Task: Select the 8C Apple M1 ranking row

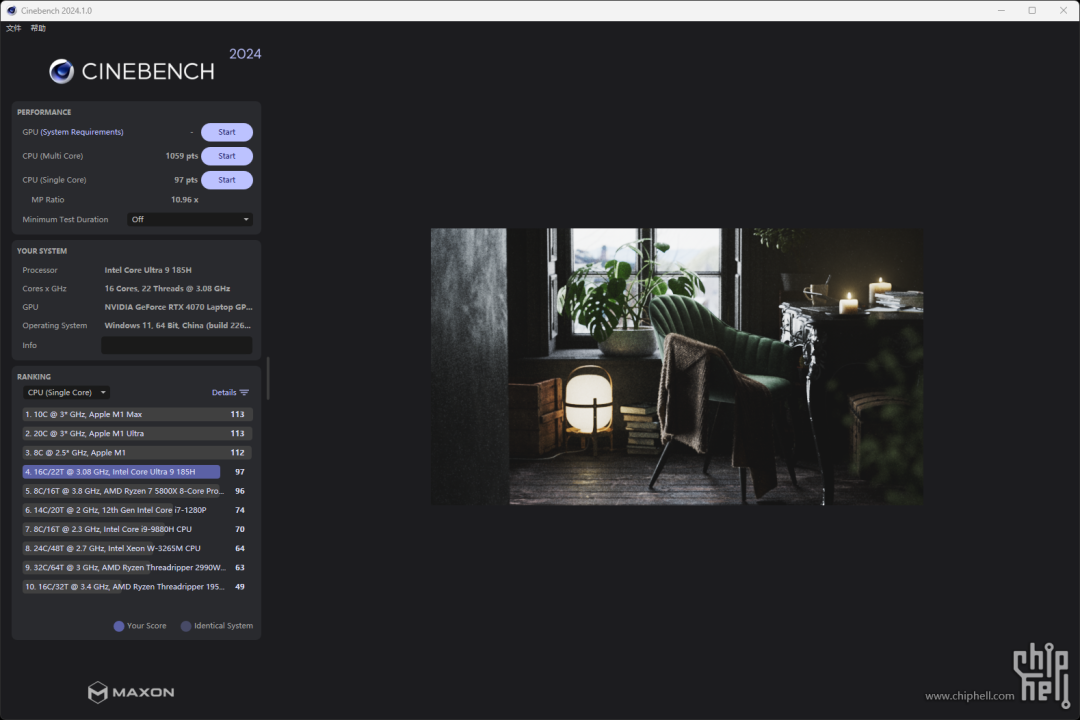Action: pyautogui.click(x=138, y=453)
